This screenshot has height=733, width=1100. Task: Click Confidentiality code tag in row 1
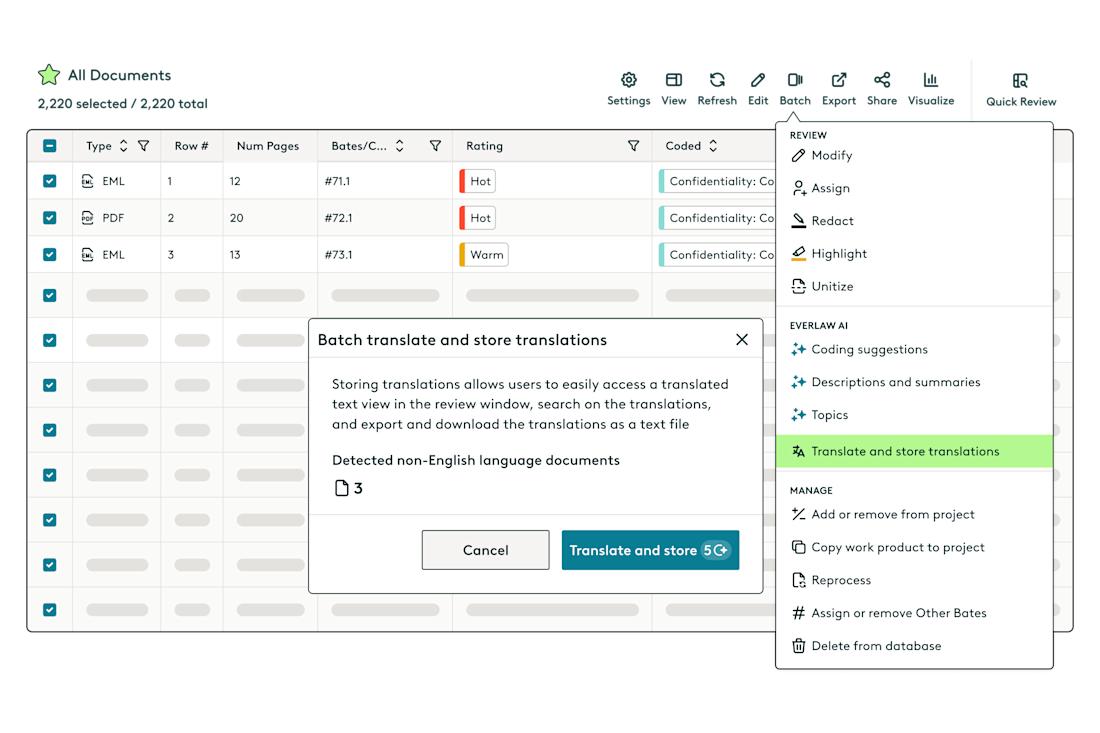coord(717,181)
